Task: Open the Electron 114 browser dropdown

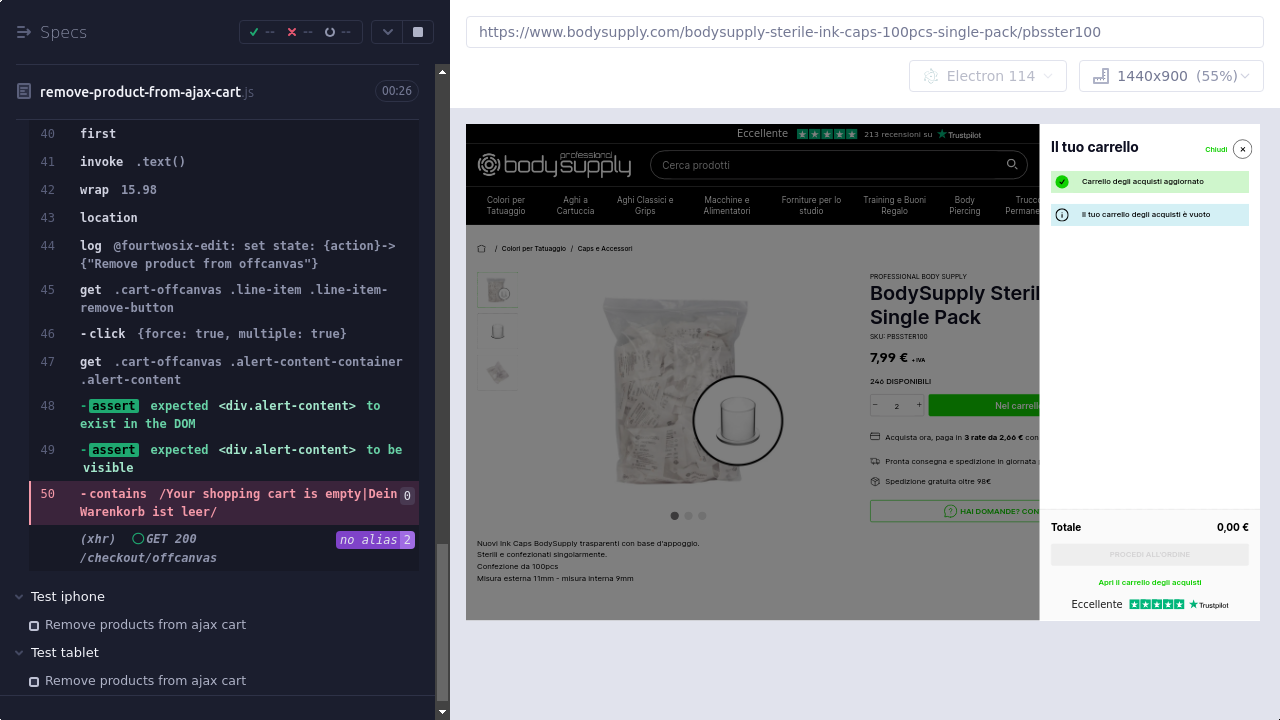Action: (x=990, y=76)
